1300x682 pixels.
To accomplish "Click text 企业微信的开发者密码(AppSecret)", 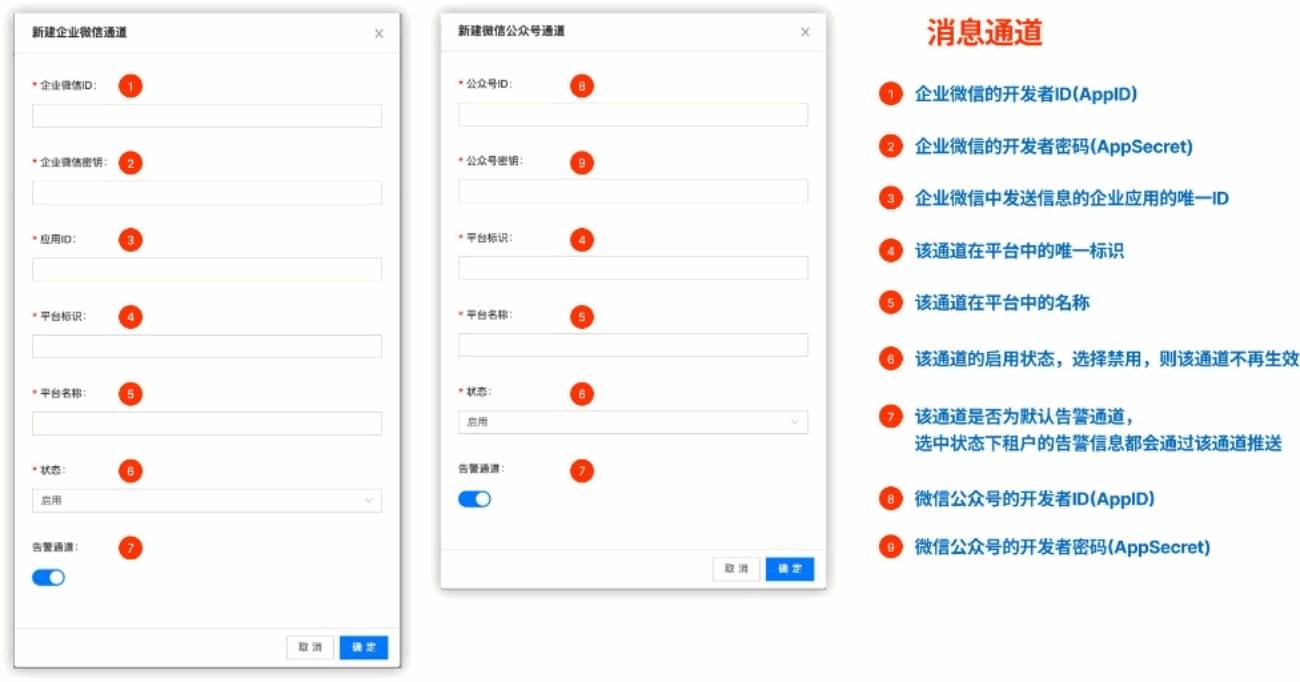I will (x=1054, y=147).
